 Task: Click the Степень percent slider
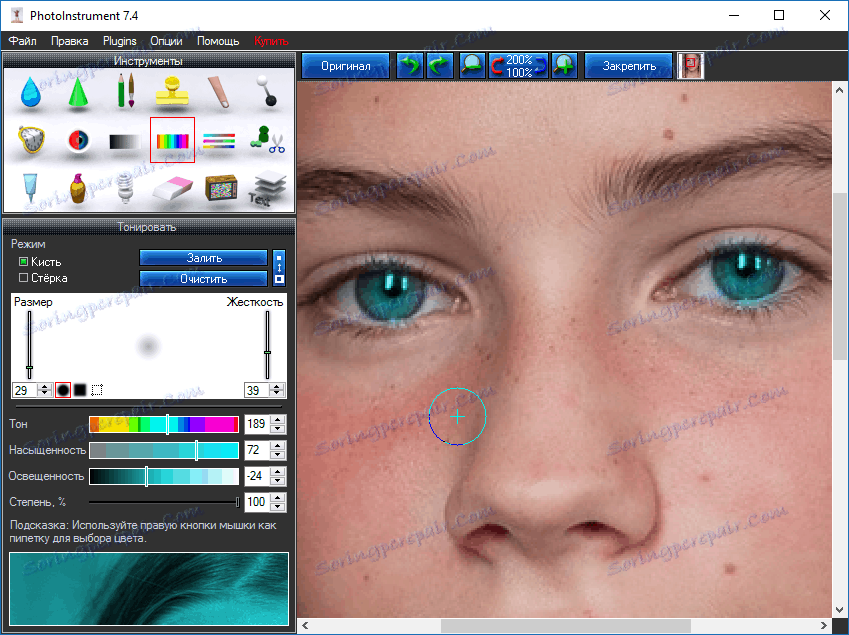coord(164,502)
